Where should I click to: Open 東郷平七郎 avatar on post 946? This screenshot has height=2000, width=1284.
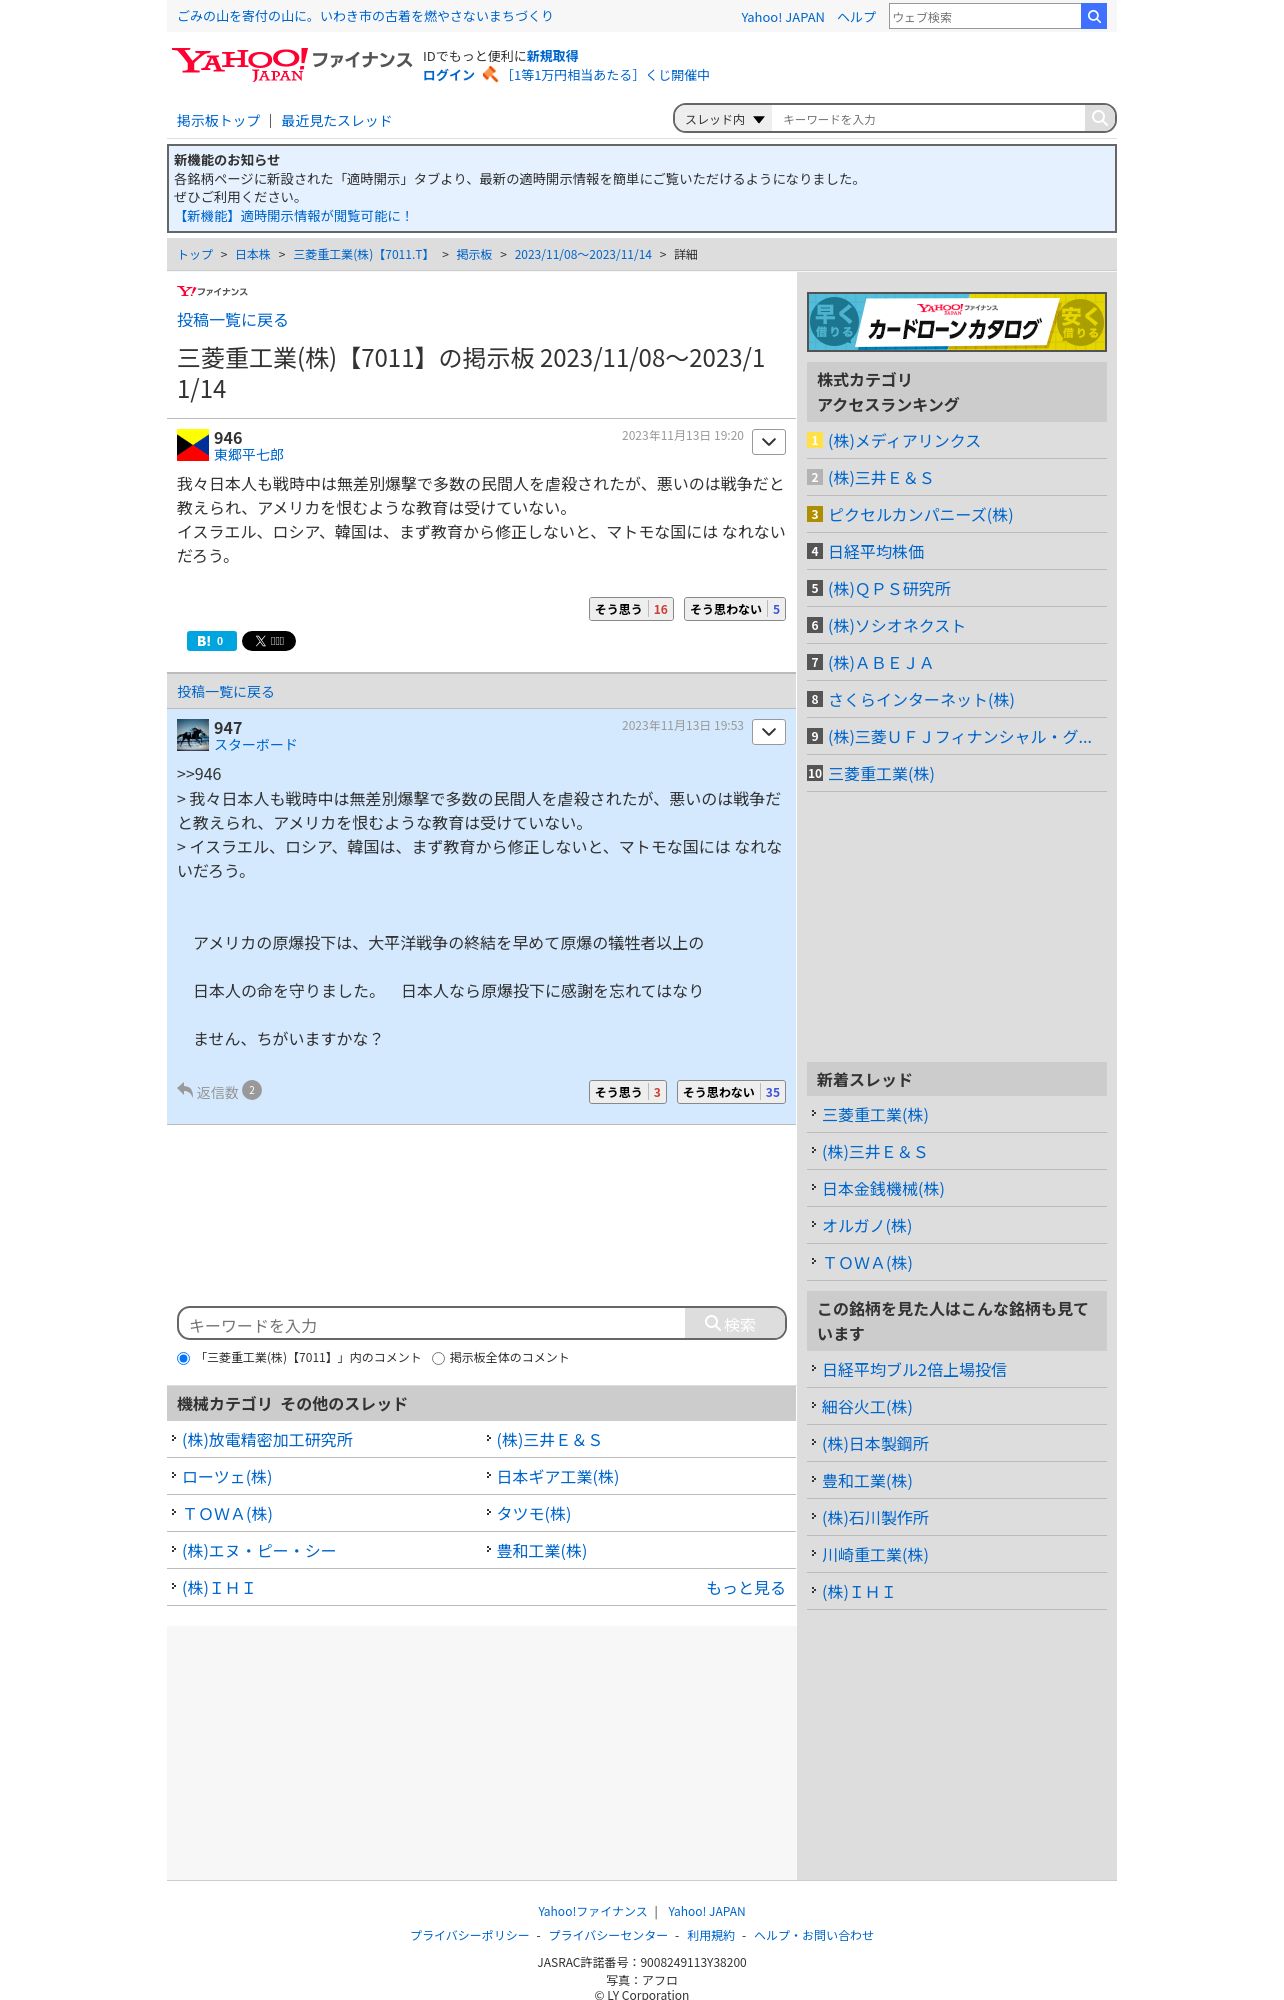coord(193,445)
